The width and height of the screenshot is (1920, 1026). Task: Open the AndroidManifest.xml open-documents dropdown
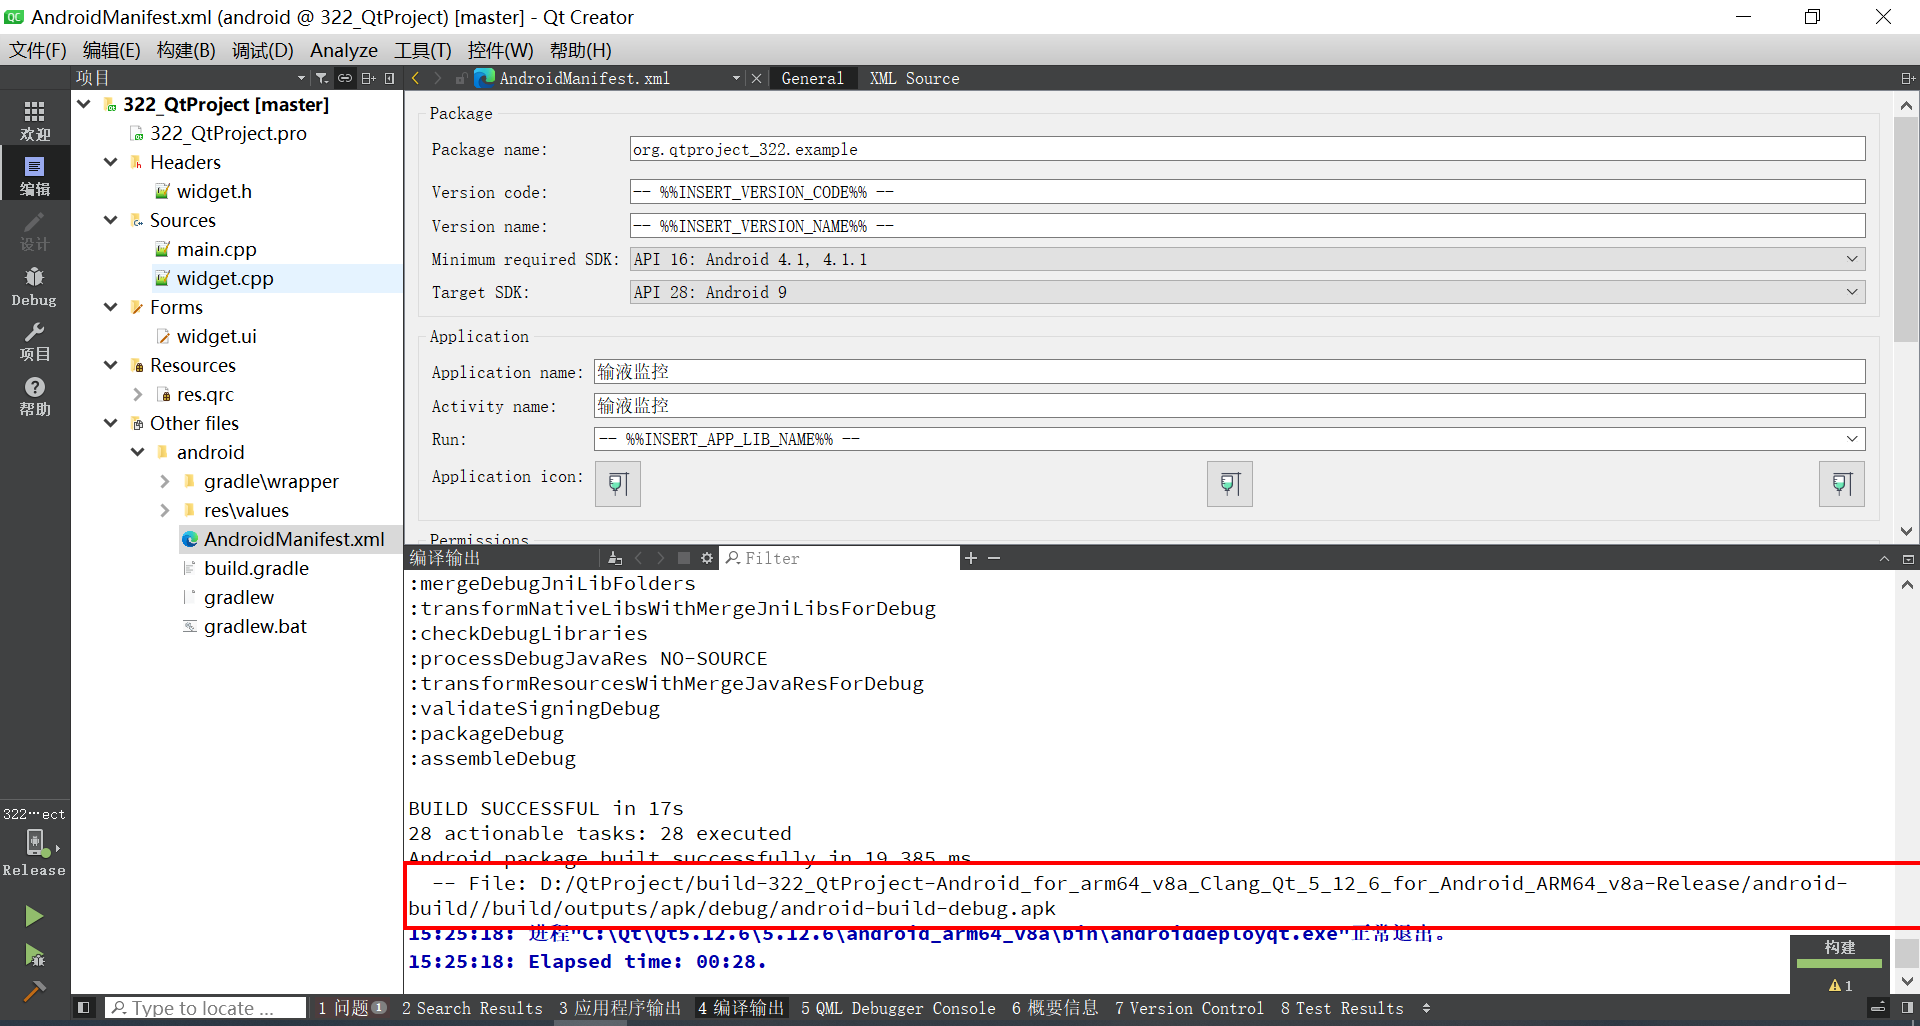click(x=736, y=78)
